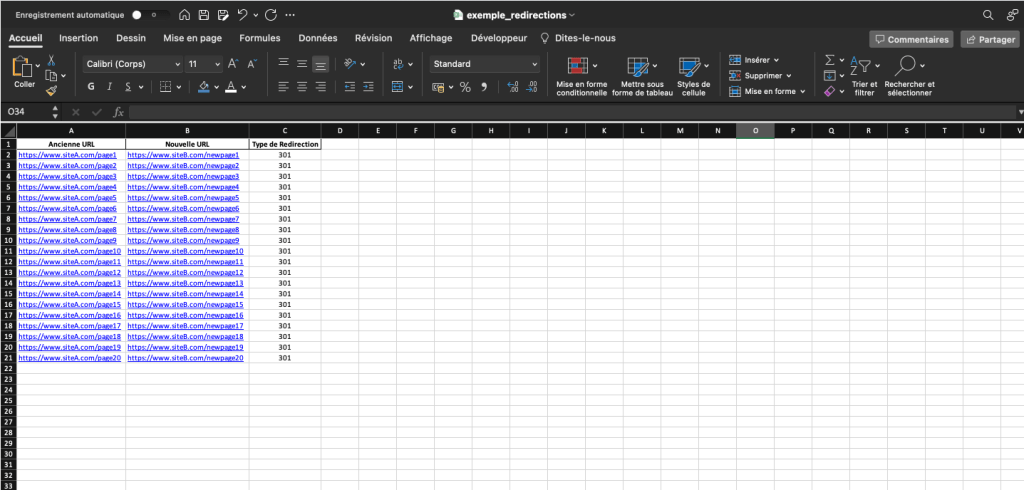
Task: Toggle bold with the G button
Action: [x=91, y=87]
